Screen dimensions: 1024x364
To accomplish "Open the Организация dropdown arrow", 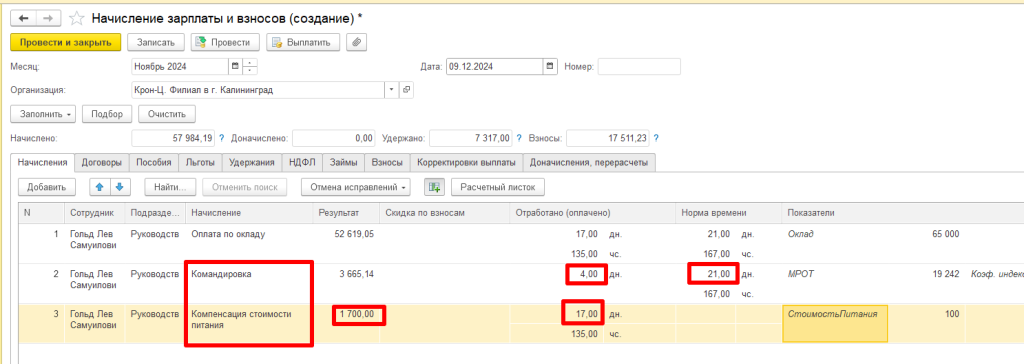I will pos(392,90).
